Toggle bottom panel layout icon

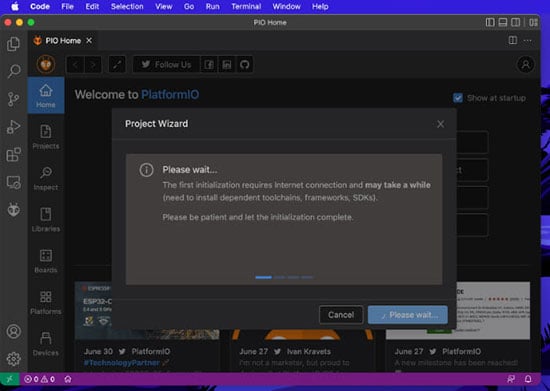coord(503,22)
